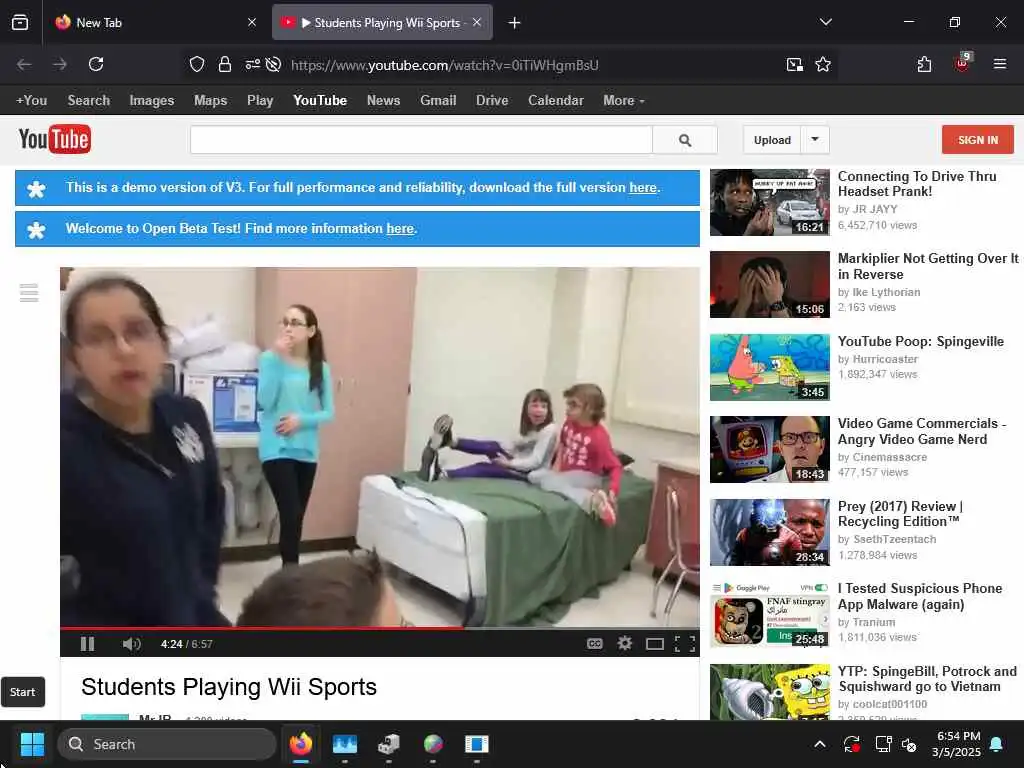Click channel name Cinemassacre
The height and width of the screenshot is (768, 1024).
tap(889, 457)
